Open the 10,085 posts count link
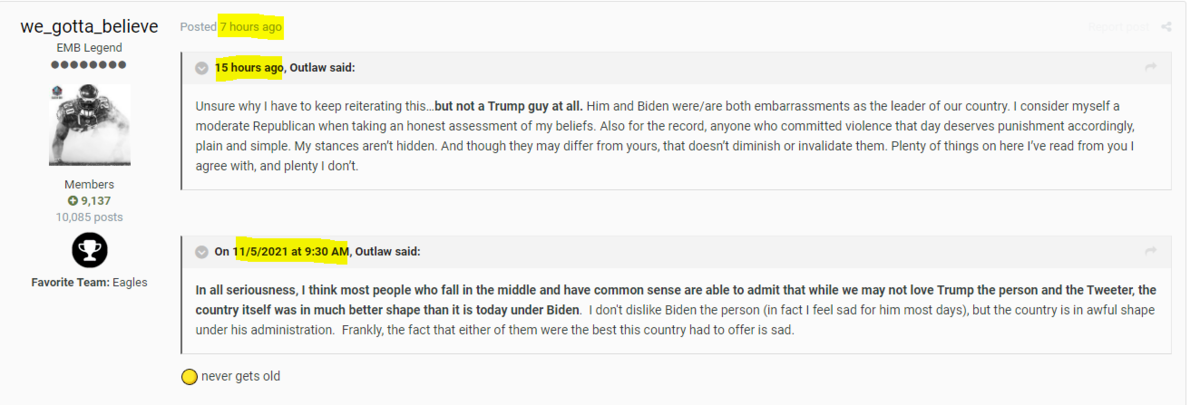The image size is (1200, 405). [89, 217]
